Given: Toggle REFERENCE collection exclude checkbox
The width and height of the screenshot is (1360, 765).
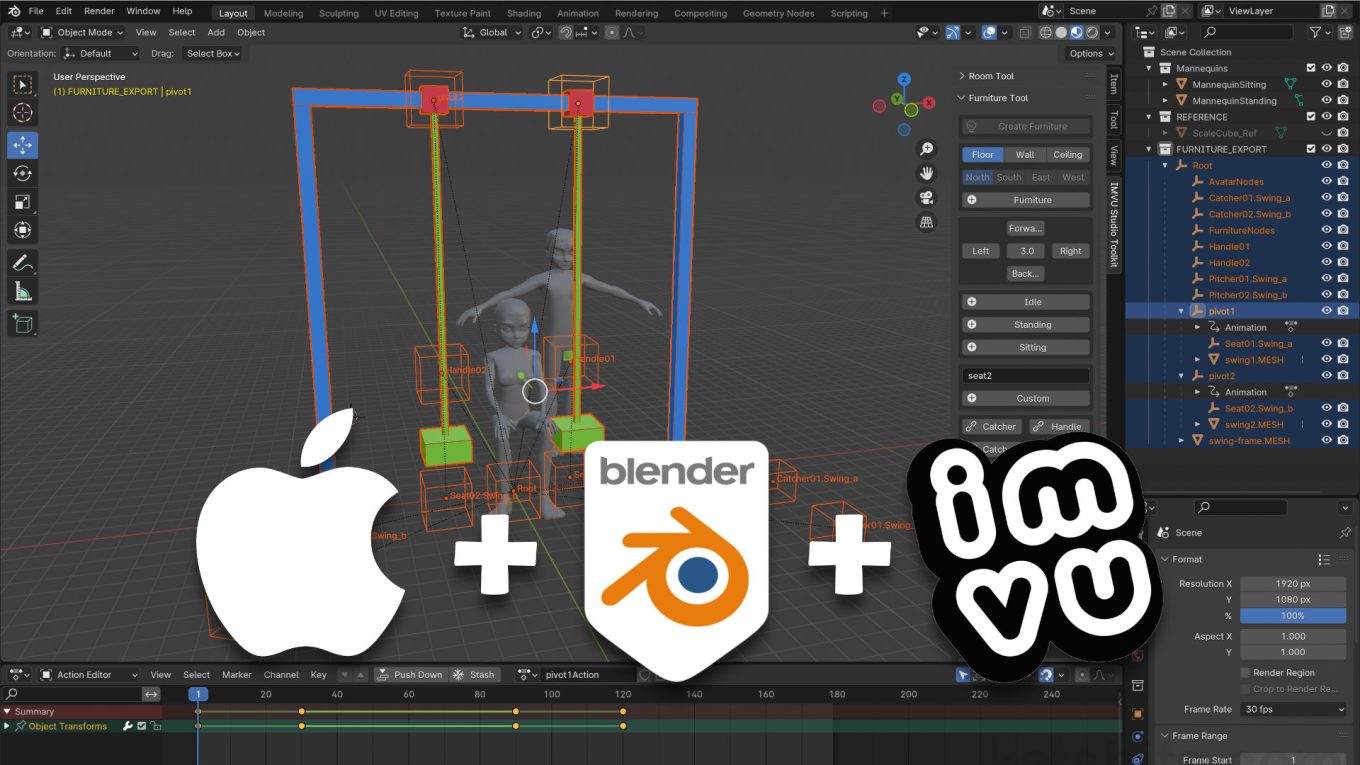Looking at the screenshot, I should point(1311,117).
